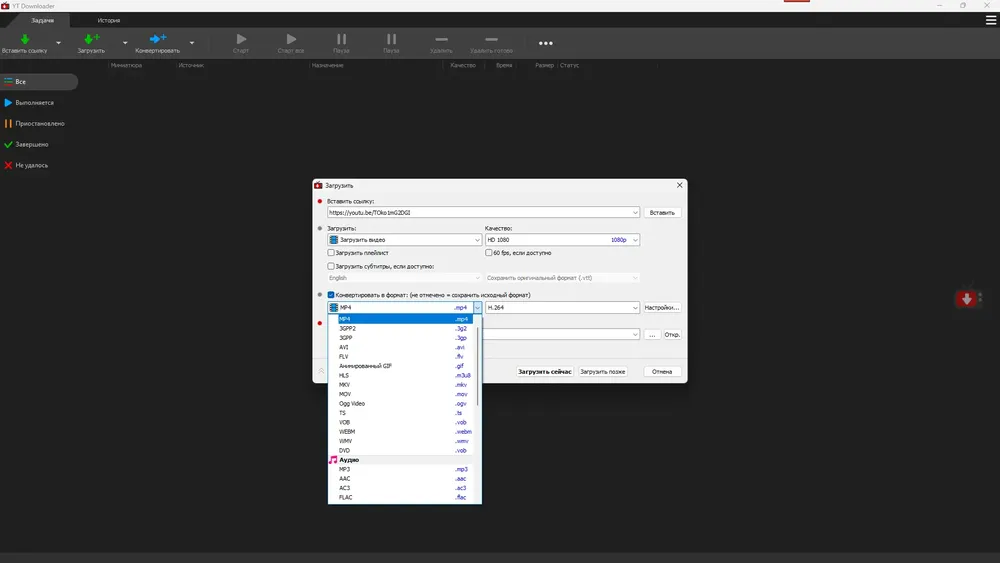
Task: Click the blue Конвертировать toolbar icon
Action: point(157,39)
